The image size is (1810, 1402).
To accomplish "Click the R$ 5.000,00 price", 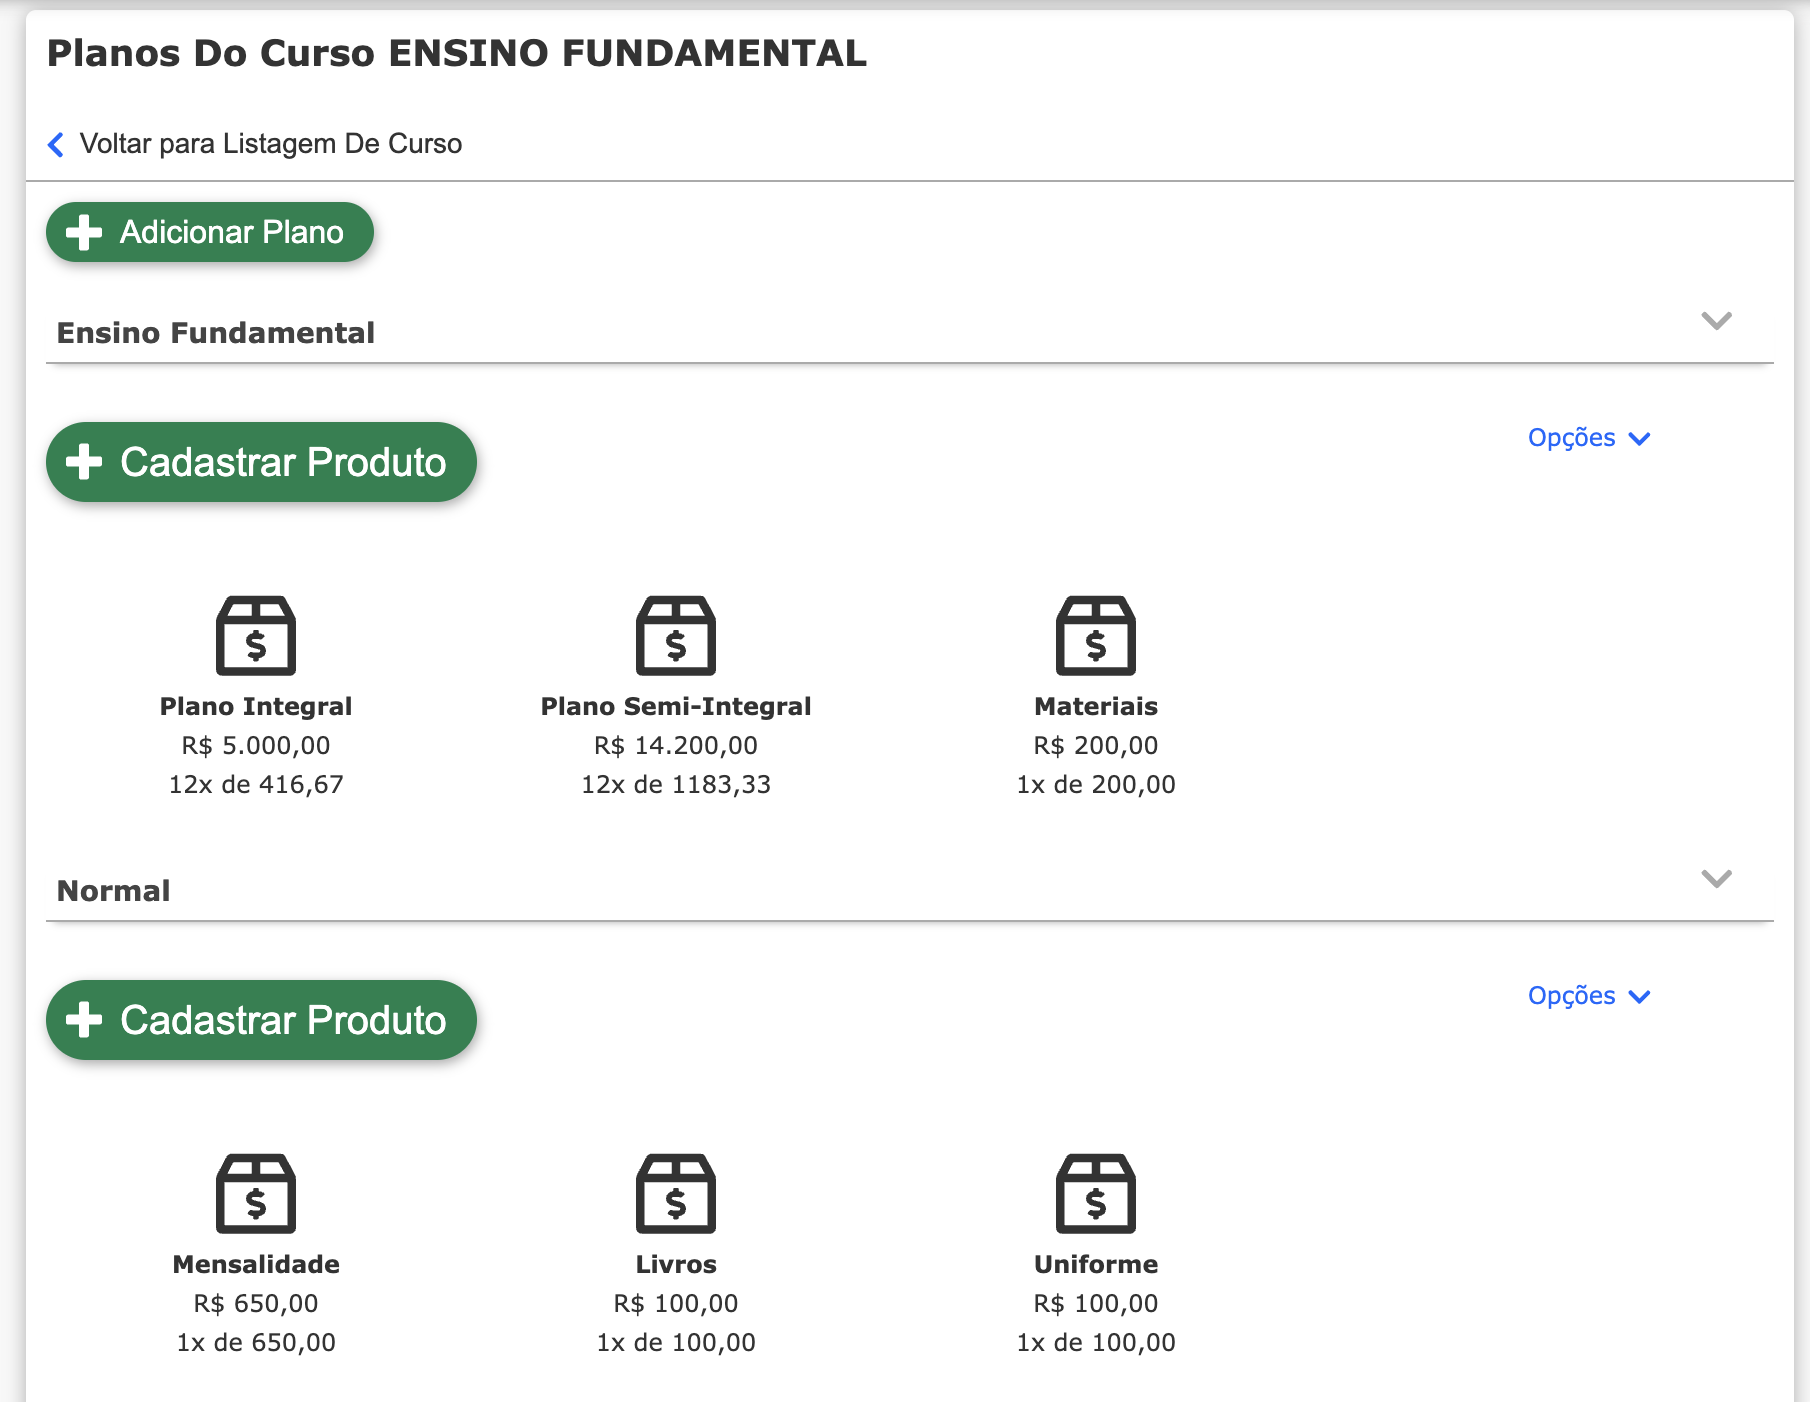I will click(x=256, y=746).
